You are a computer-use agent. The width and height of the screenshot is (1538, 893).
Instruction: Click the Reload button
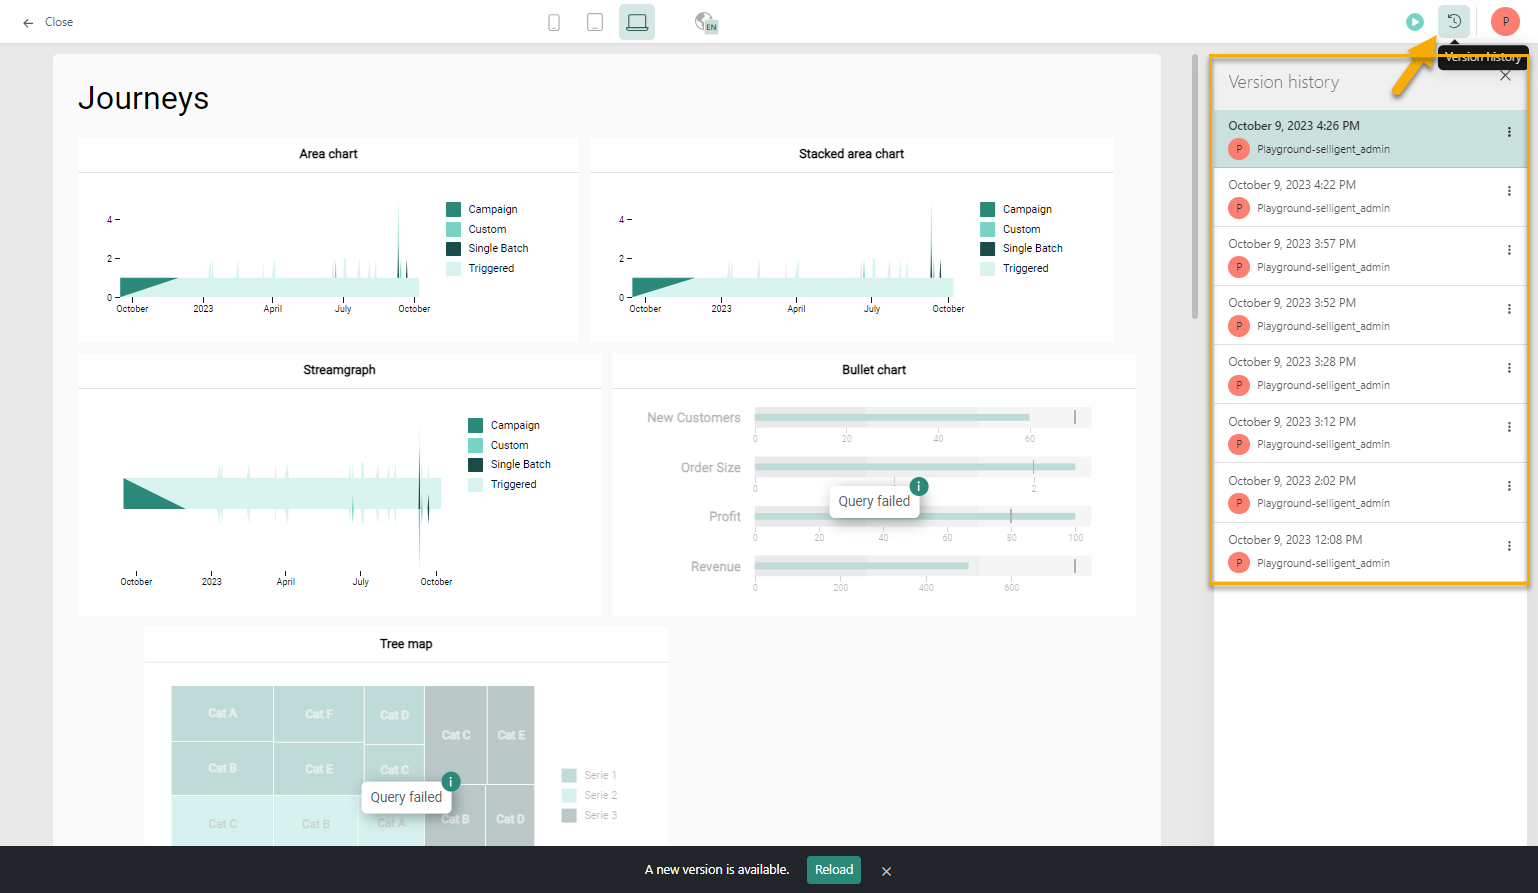click(x=833, y=870)
